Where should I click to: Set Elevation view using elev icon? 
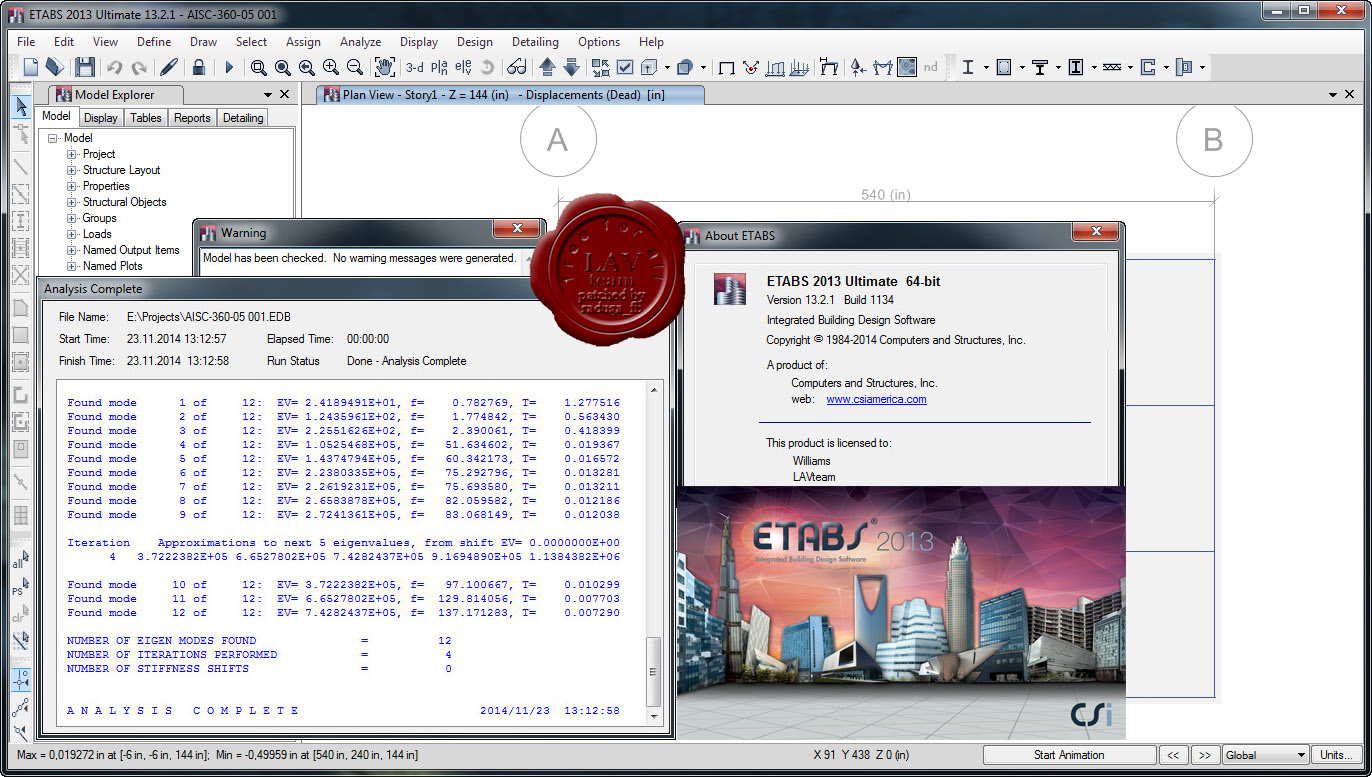[463, 67]
